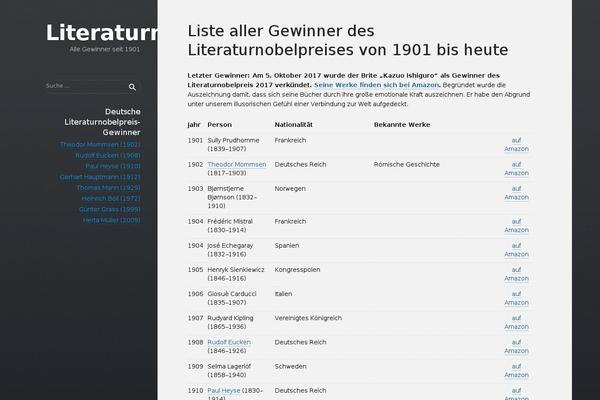This screenshot has width=600, height=400.
Task: Select the 'Norwegen' nationality cell
Action: click(x=290, y=189)
